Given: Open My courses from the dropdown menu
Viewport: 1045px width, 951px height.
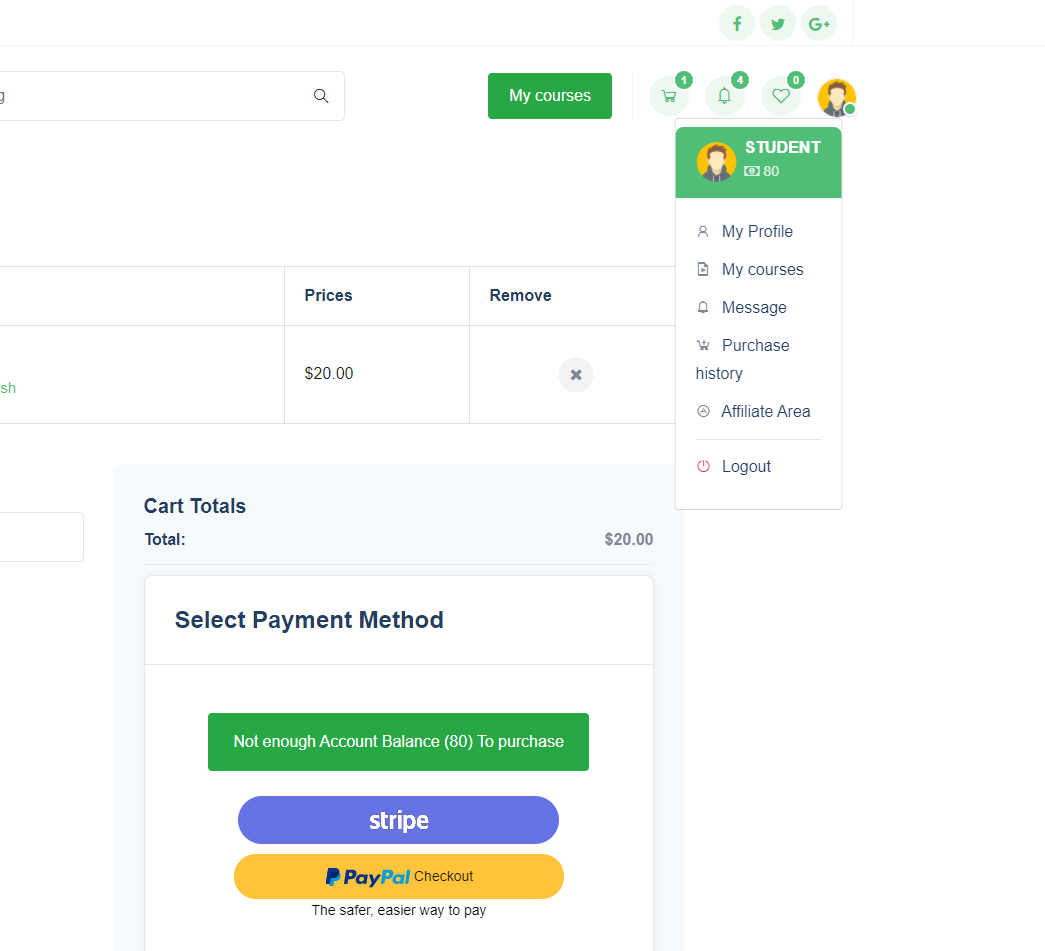Looking at the screenshot, I should tap(762, 269).
